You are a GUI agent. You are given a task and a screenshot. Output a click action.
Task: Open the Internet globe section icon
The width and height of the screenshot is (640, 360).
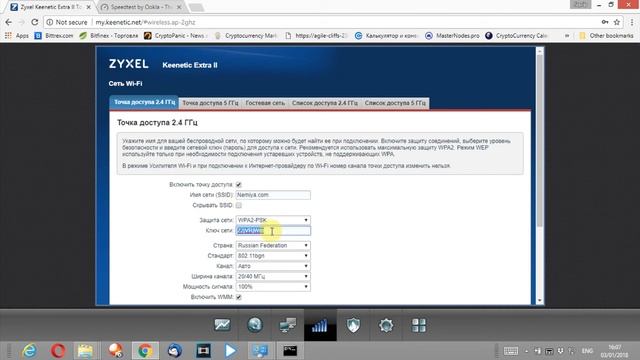[255, 325]
